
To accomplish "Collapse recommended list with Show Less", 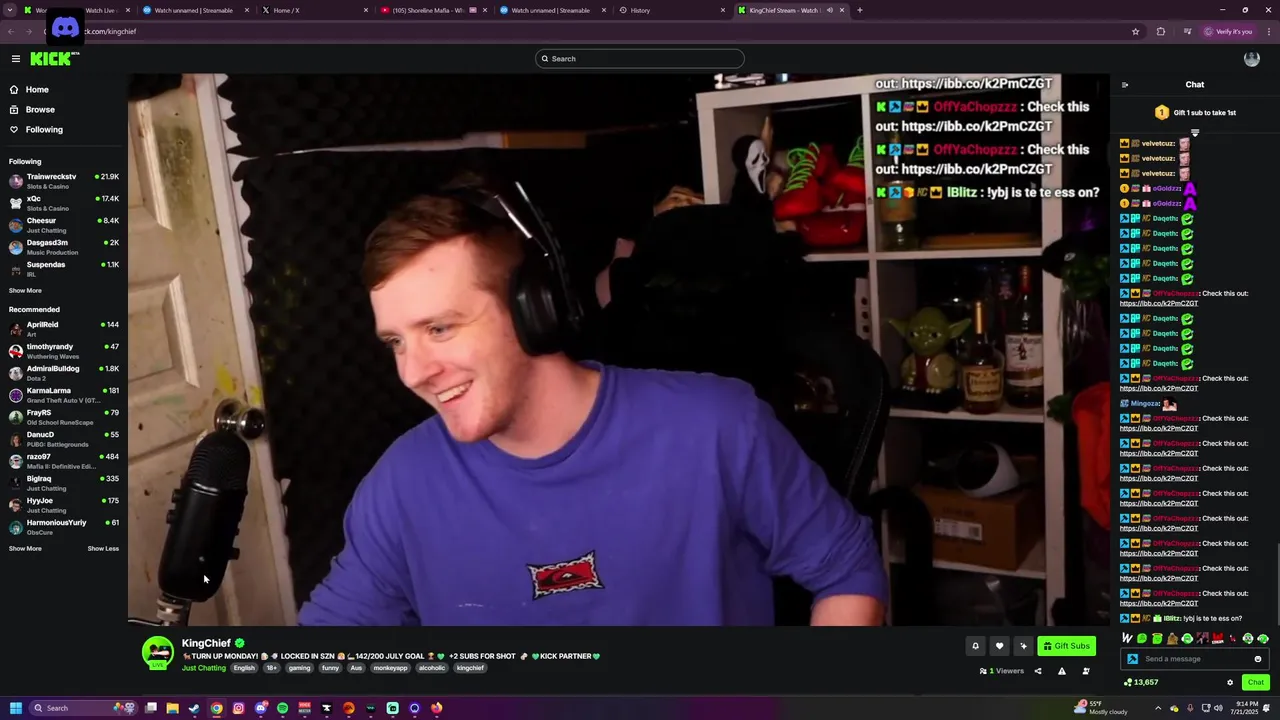I will tap(103, 548).
